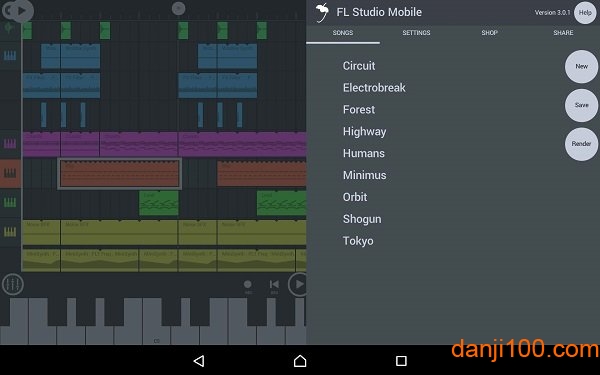Viewport: 600px width, 375px height.
Task: Create a project with the New button
Action: pyautogui.click(x=581, y=67)
